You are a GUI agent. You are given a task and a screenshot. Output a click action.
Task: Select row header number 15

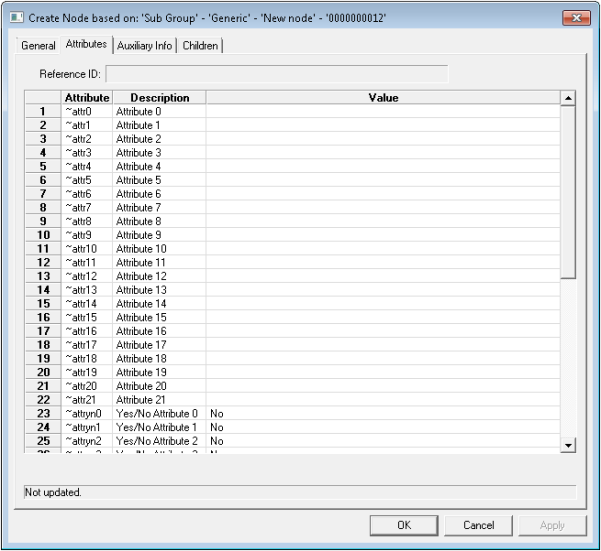point(43,303)
